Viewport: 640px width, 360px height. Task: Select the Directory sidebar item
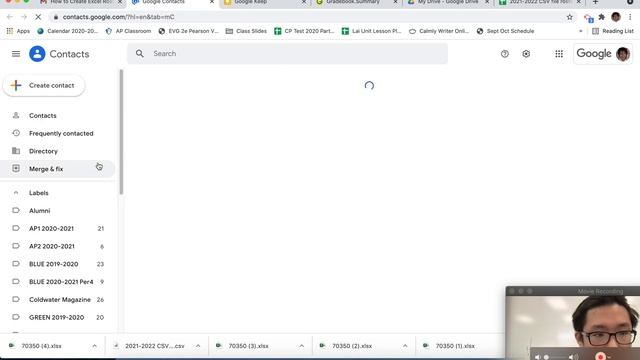58,151
